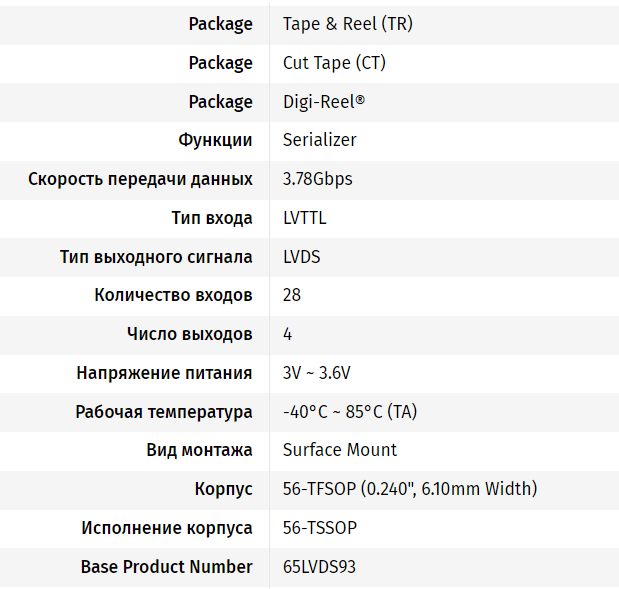This screenshot has width=619, height=589.
Task: Click the LVDS output type value
Action: [x=301, y=257]
